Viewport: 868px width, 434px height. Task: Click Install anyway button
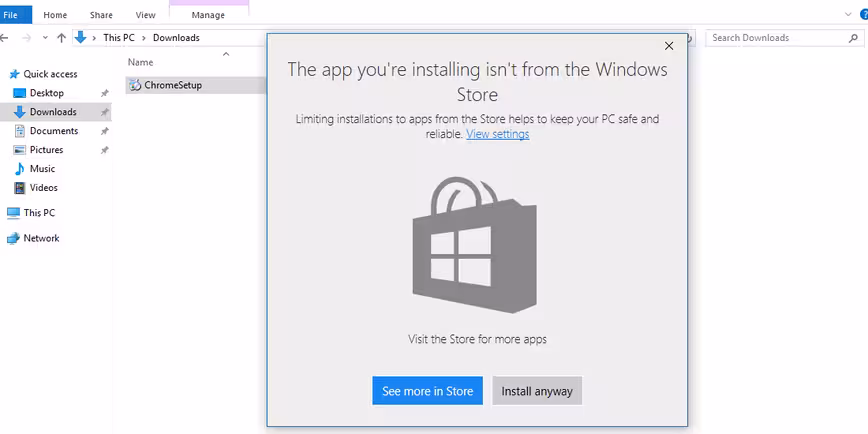[x=537, y=391]
